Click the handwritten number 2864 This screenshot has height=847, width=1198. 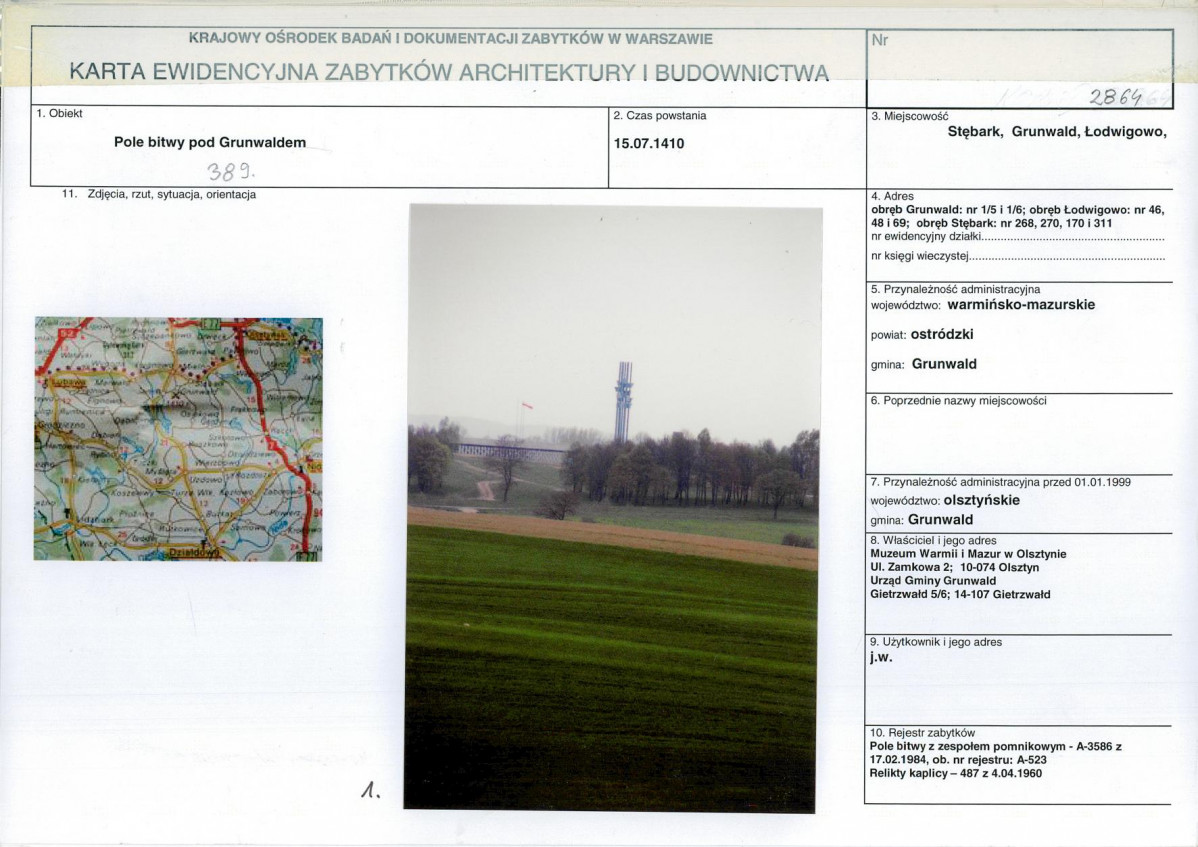1118,97
